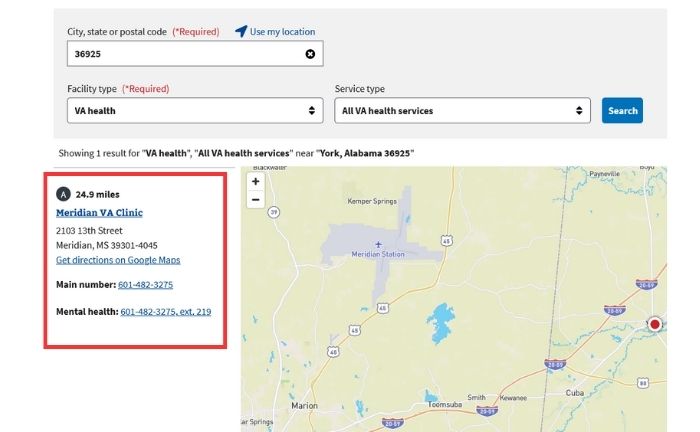The image size is (700, 432).
Task: Open the Meridian VA Clinic link
Action: coord(99,213)
